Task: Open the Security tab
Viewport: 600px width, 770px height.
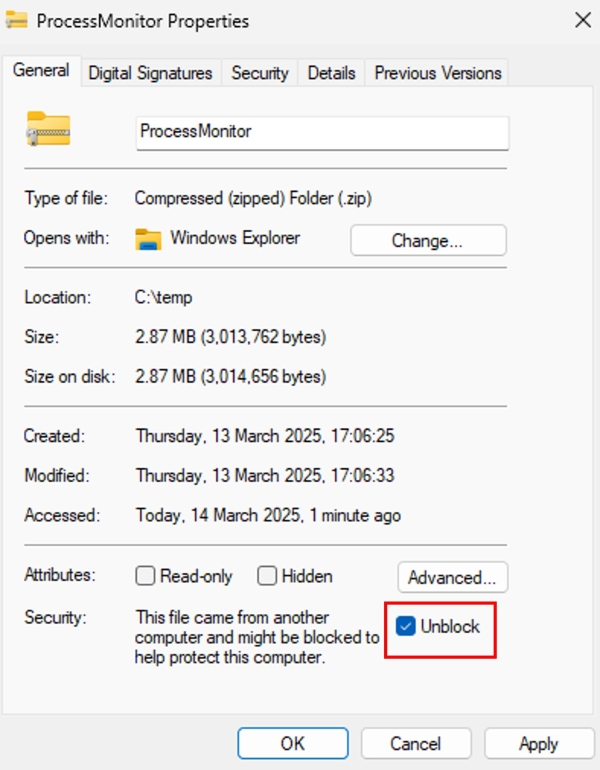Action: (x=260, y=73)
